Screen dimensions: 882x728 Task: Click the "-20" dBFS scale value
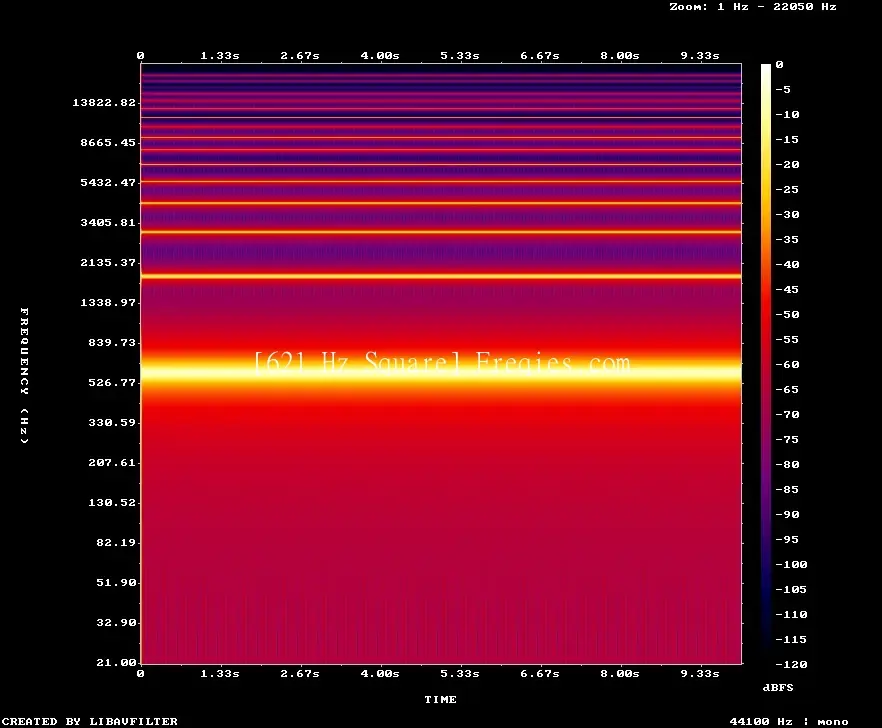787,164
